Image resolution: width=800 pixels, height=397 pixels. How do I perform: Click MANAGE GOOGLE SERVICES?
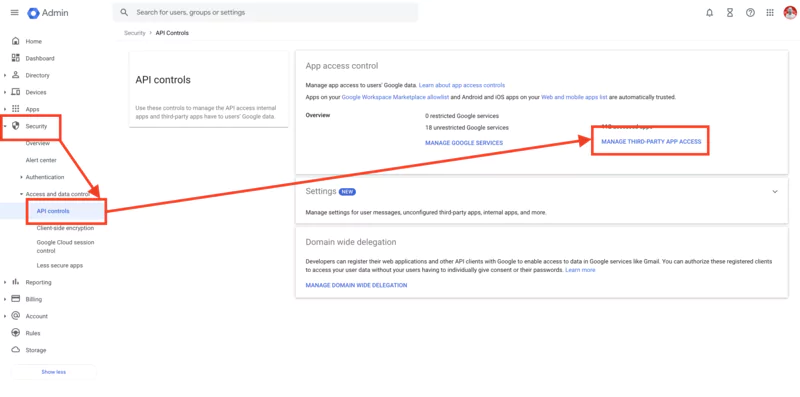click(x=464, y=143)
